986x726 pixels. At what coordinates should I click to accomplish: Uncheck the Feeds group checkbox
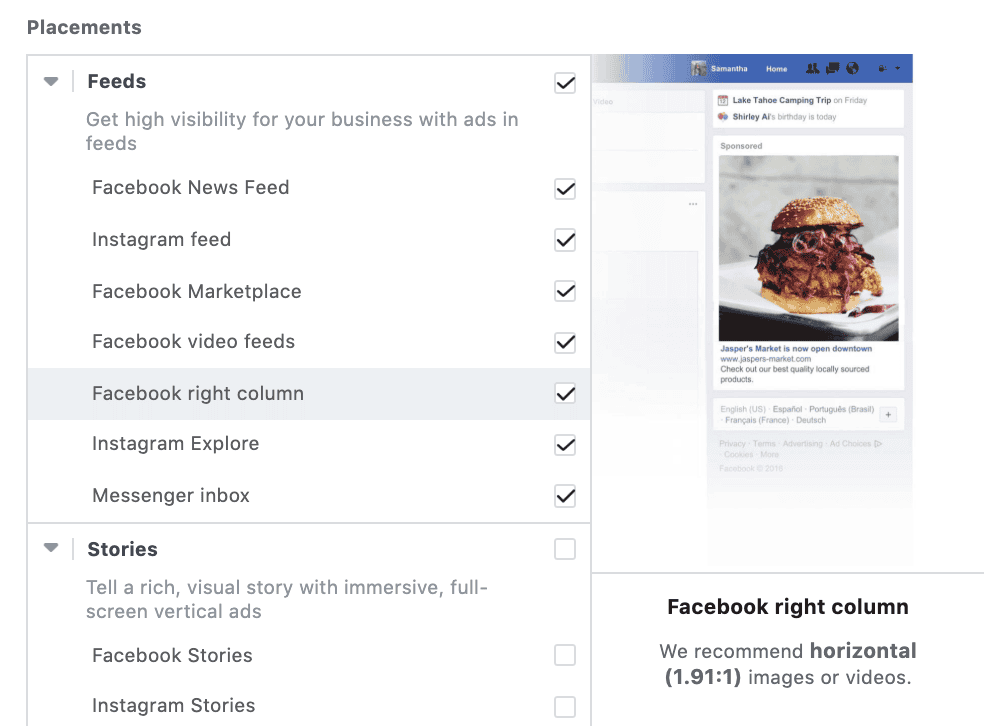[x=565, y=83]
